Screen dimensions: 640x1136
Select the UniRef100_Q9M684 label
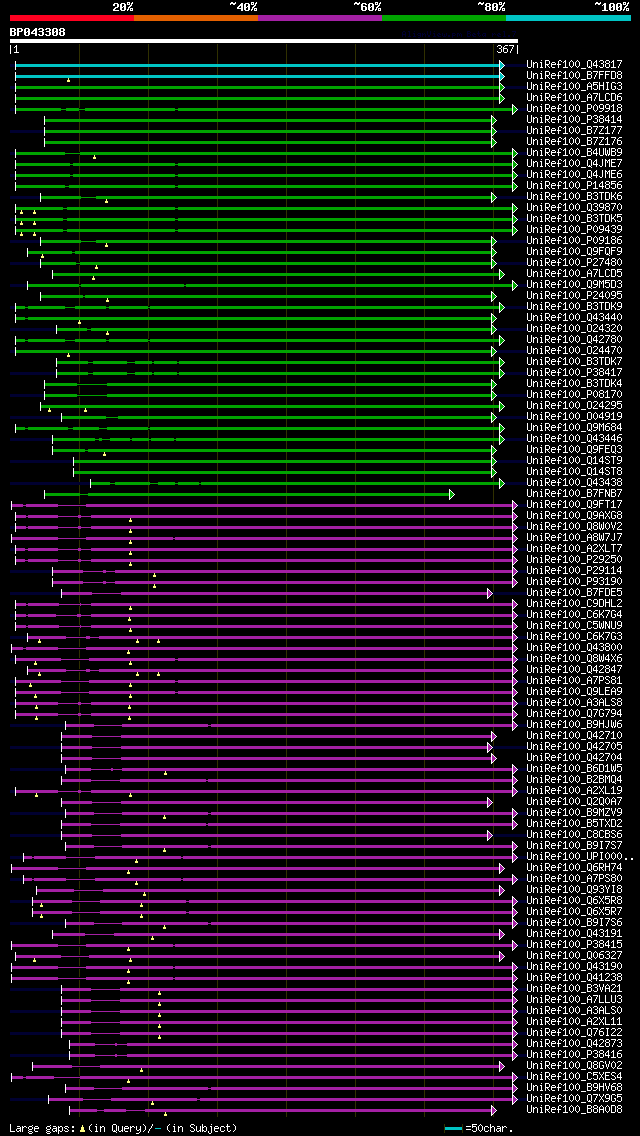574,427
